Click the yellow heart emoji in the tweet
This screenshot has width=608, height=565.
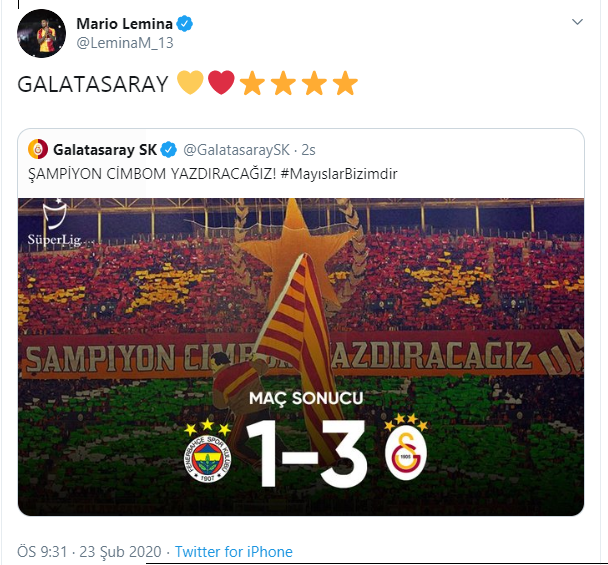click(190, 83)
